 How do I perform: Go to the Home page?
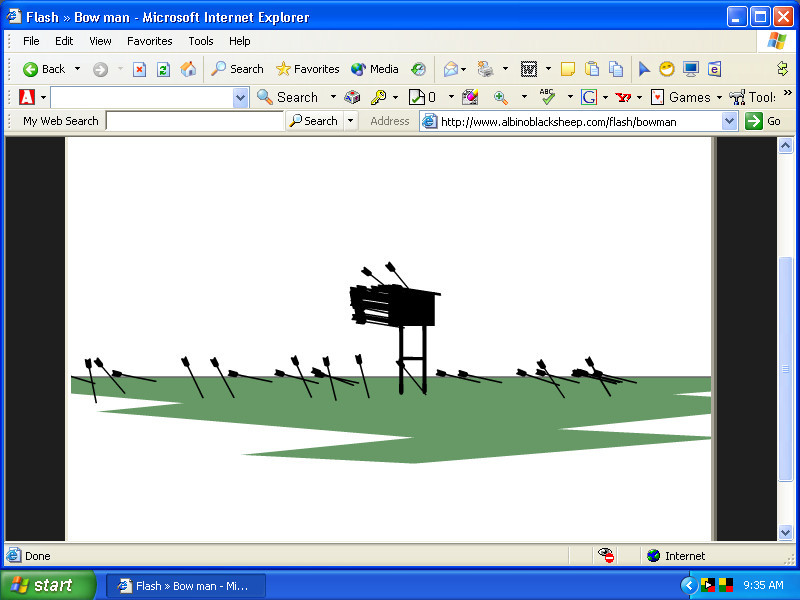(188, 69)
